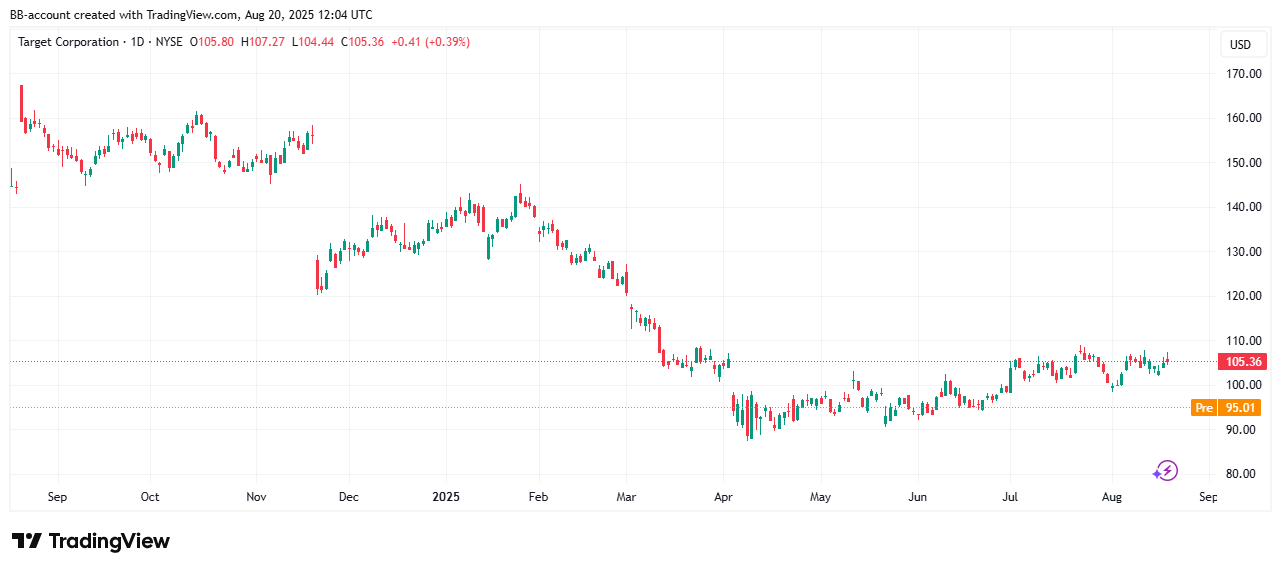Viewport: 1281px width, 571px height.
Task: Click the account creation caption text
Action: pyautogui.click(x=191, y=14)
